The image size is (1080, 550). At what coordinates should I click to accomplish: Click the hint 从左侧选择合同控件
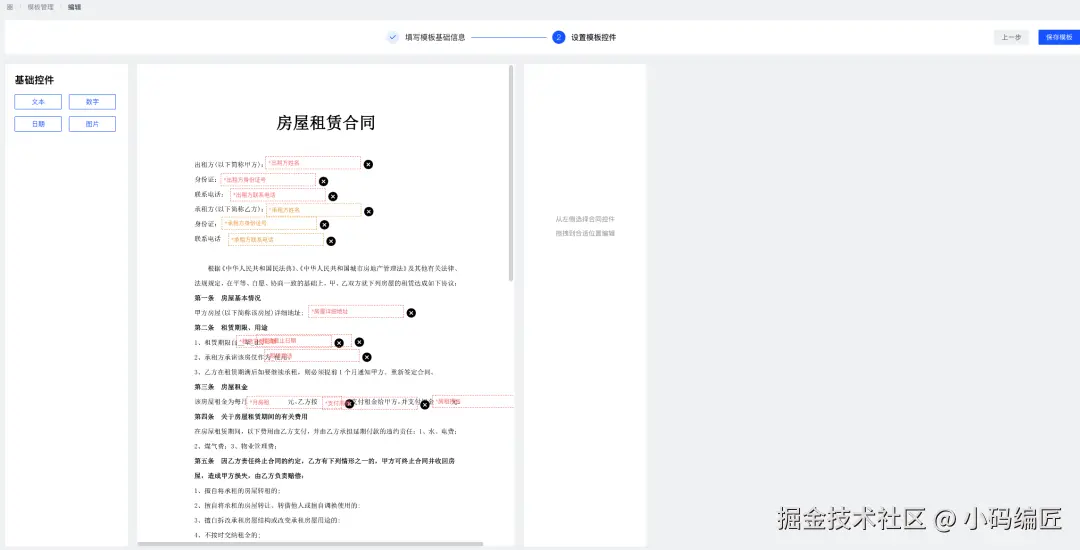[585, 219]
